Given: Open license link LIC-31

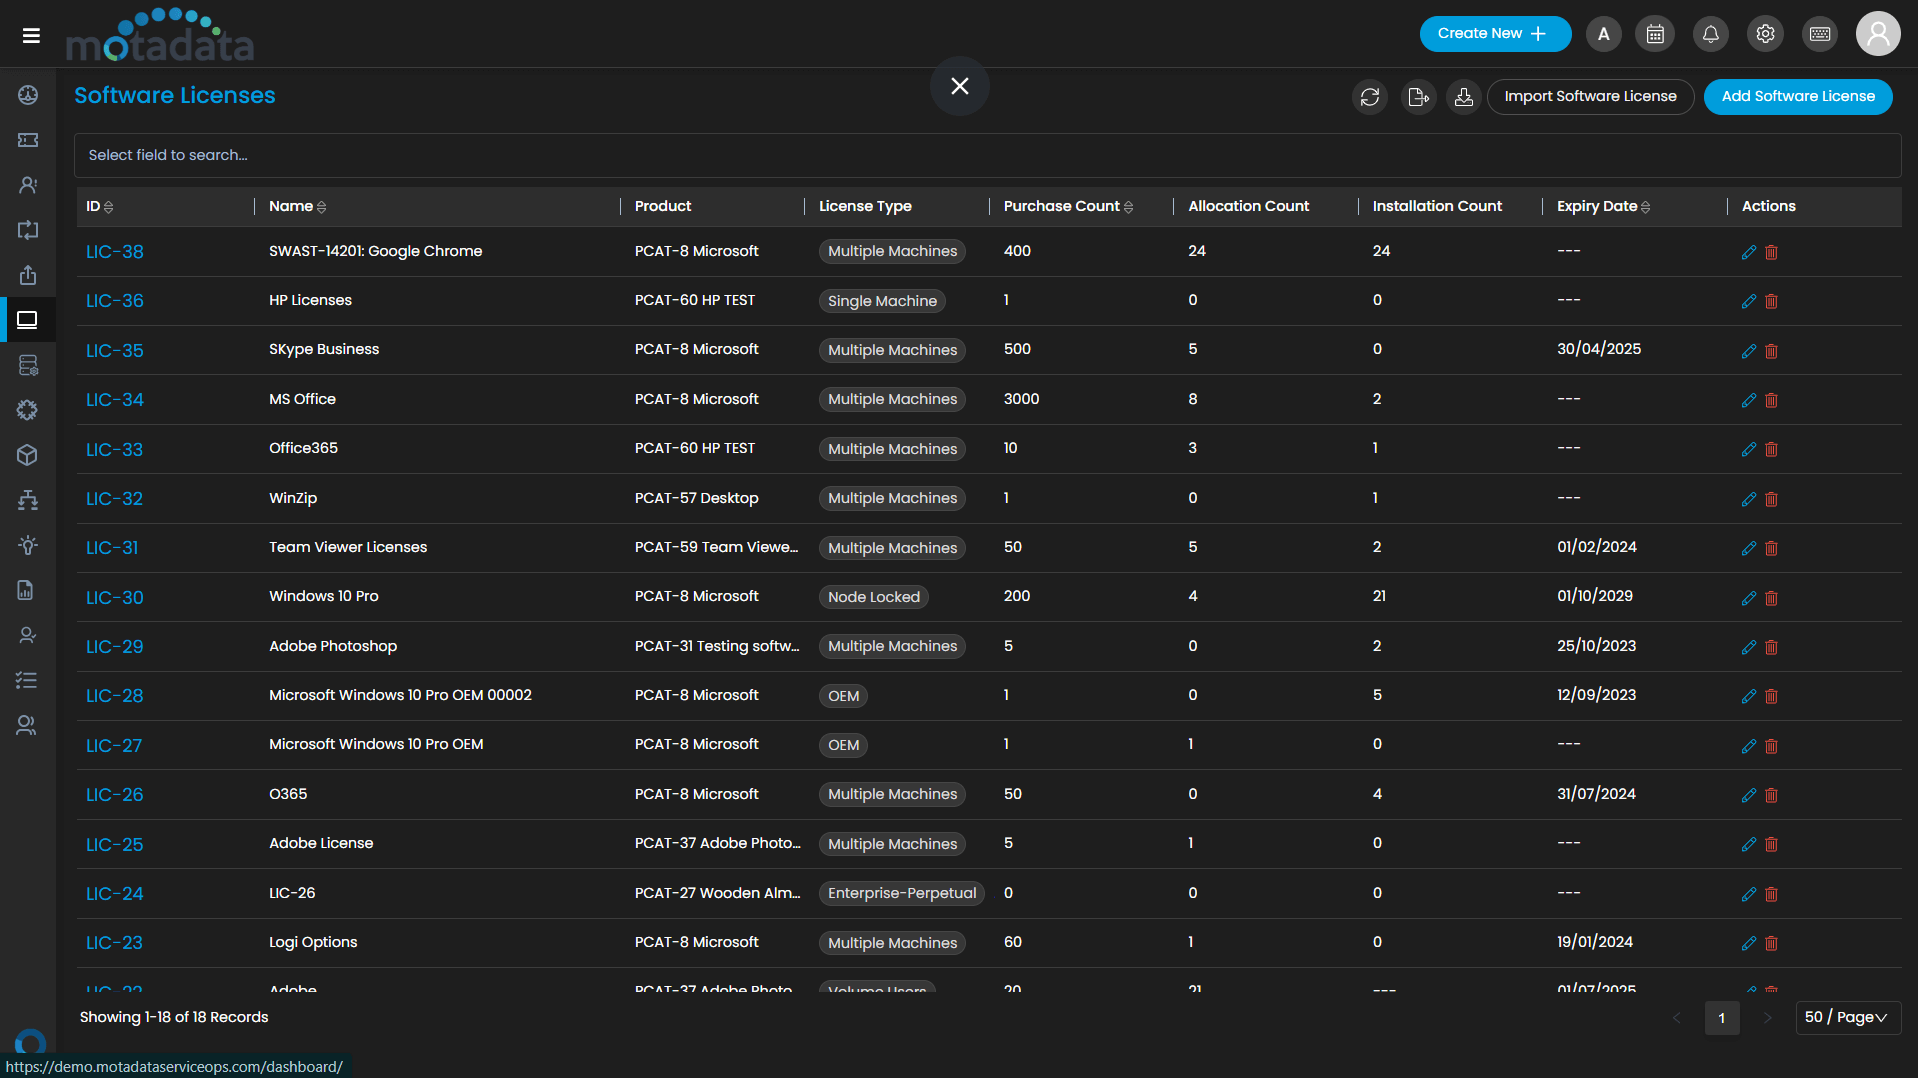Looking at the screenshot, I should pyautogui.click(x=112, y=548).
